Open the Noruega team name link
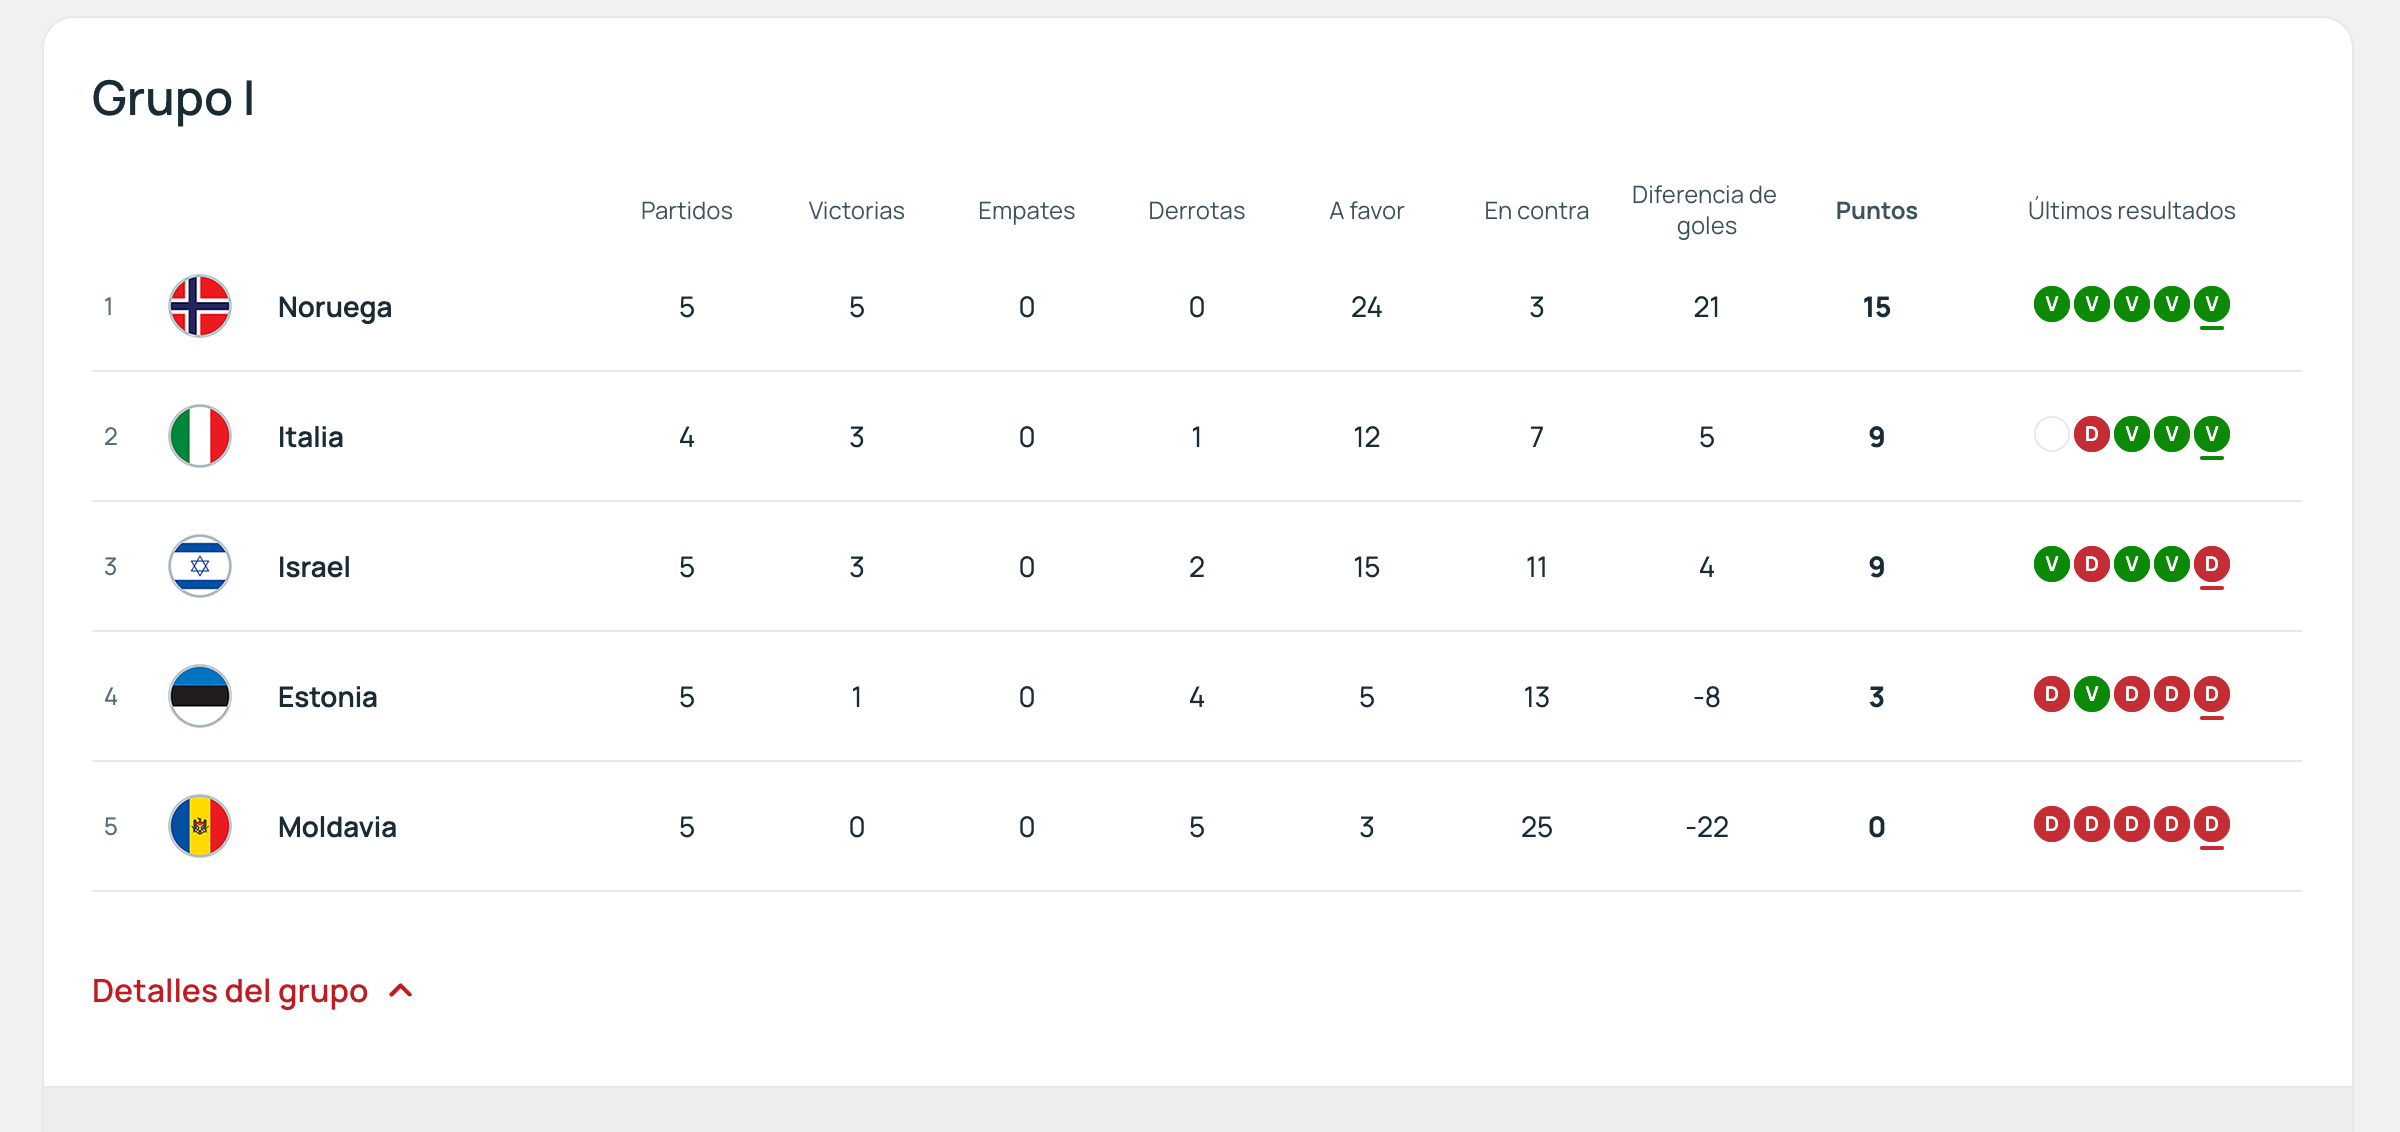Screen dimensions: 2400x1132 [x=334, y=307]
